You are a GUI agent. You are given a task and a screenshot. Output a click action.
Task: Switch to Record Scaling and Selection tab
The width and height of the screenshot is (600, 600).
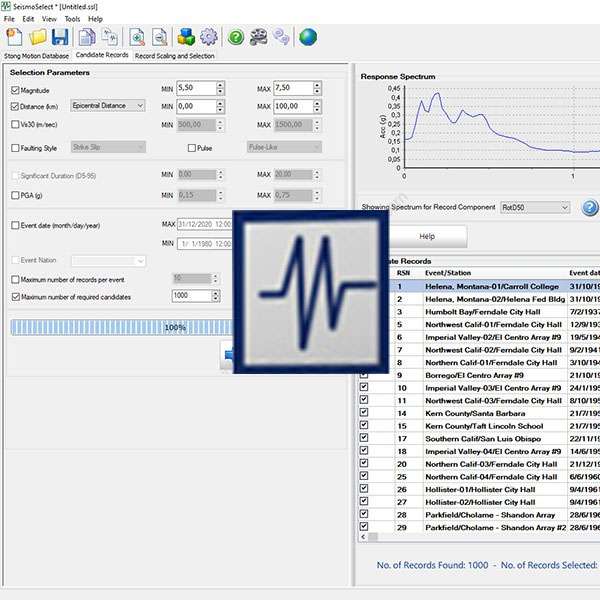174,56
